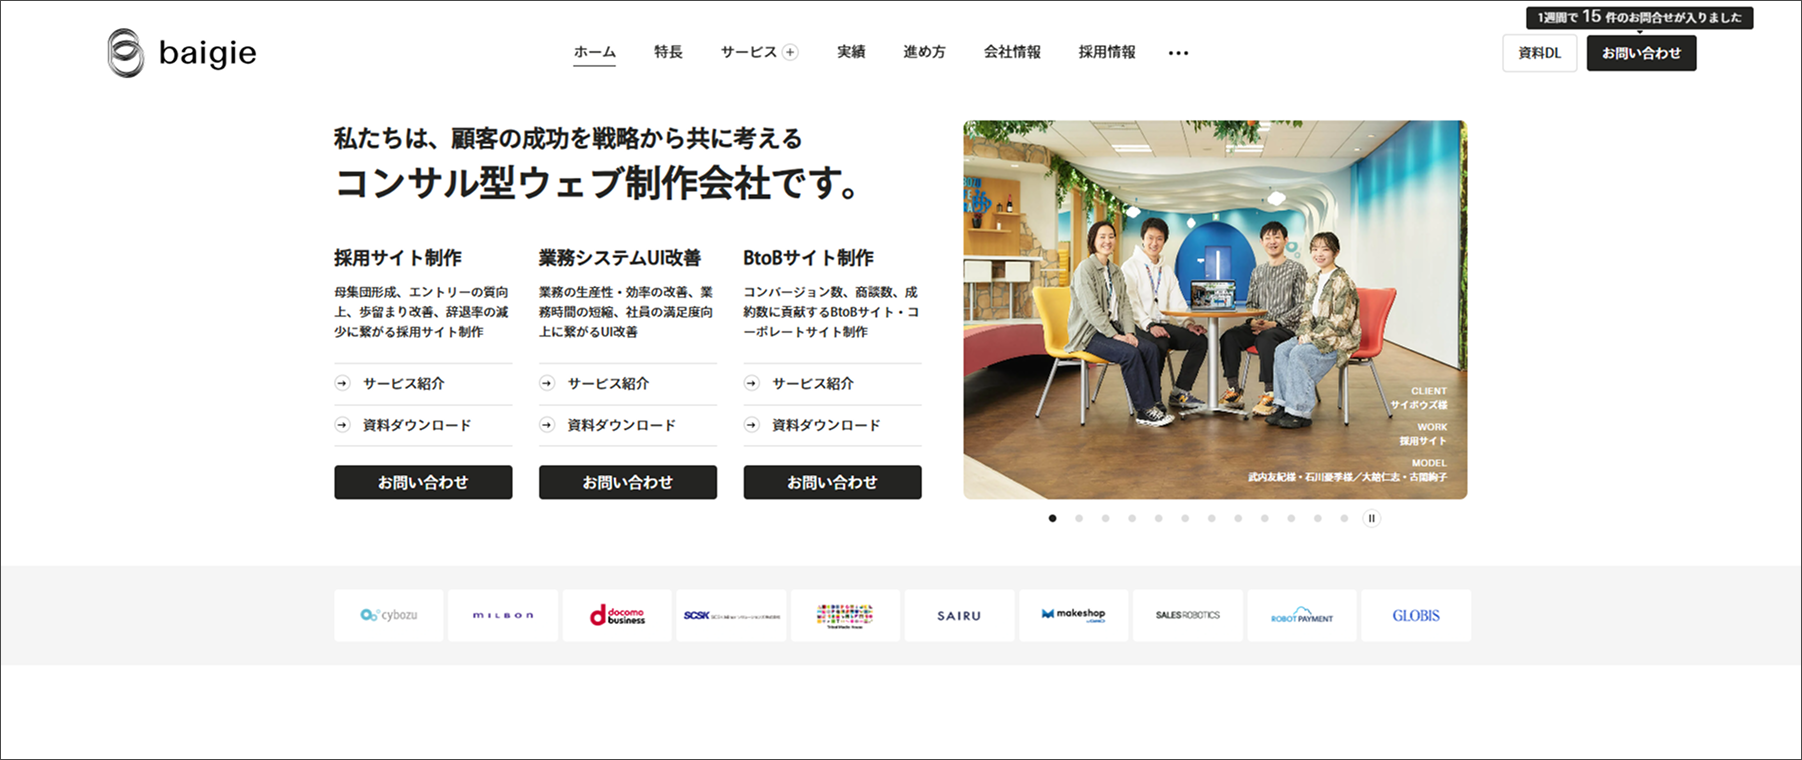Click the baigie logo
1802x760 pixels.
182,53
